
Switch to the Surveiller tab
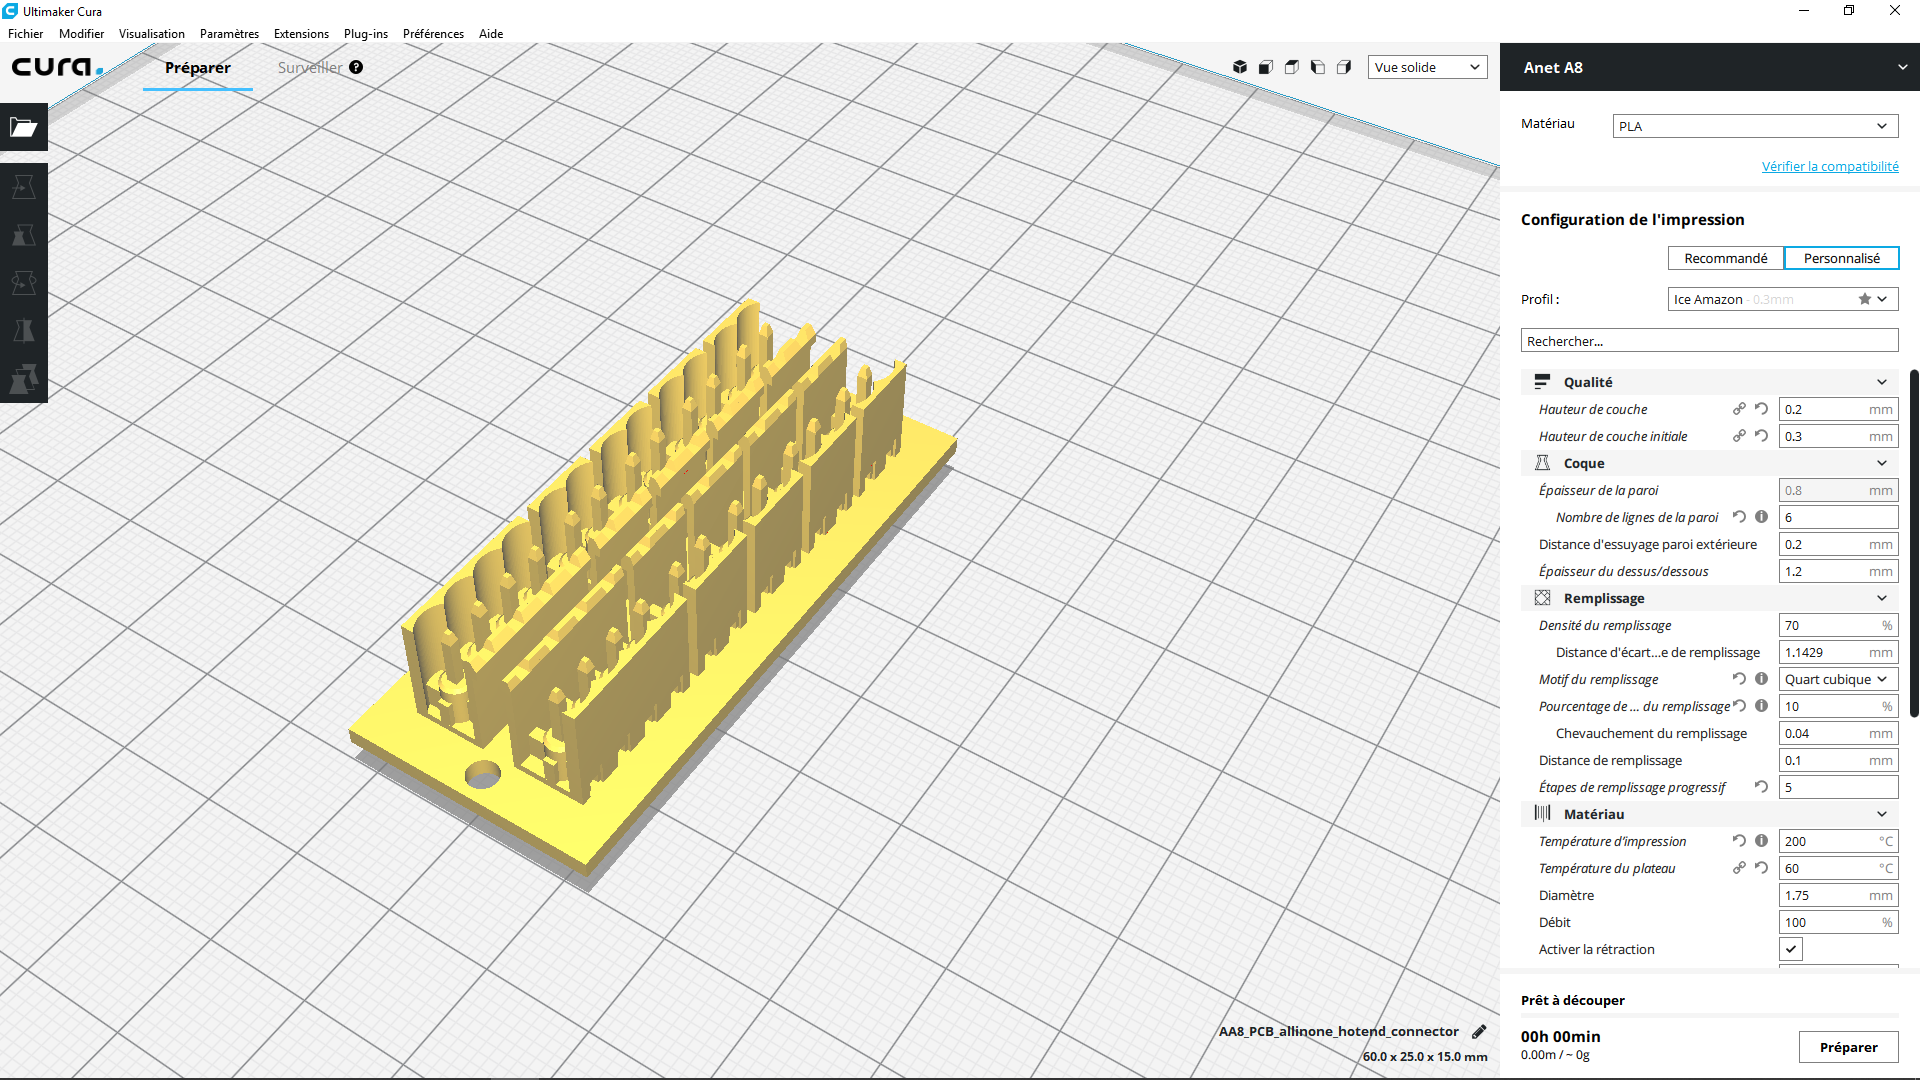point(310,67)
